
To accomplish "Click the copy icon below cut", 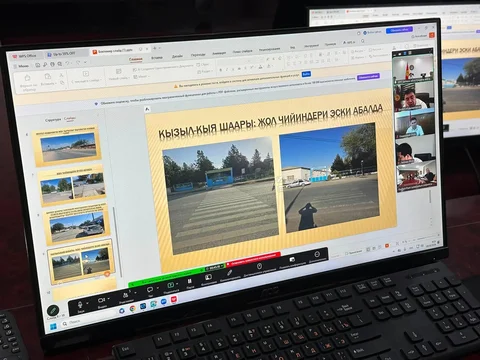I will [x=62, y=83].
